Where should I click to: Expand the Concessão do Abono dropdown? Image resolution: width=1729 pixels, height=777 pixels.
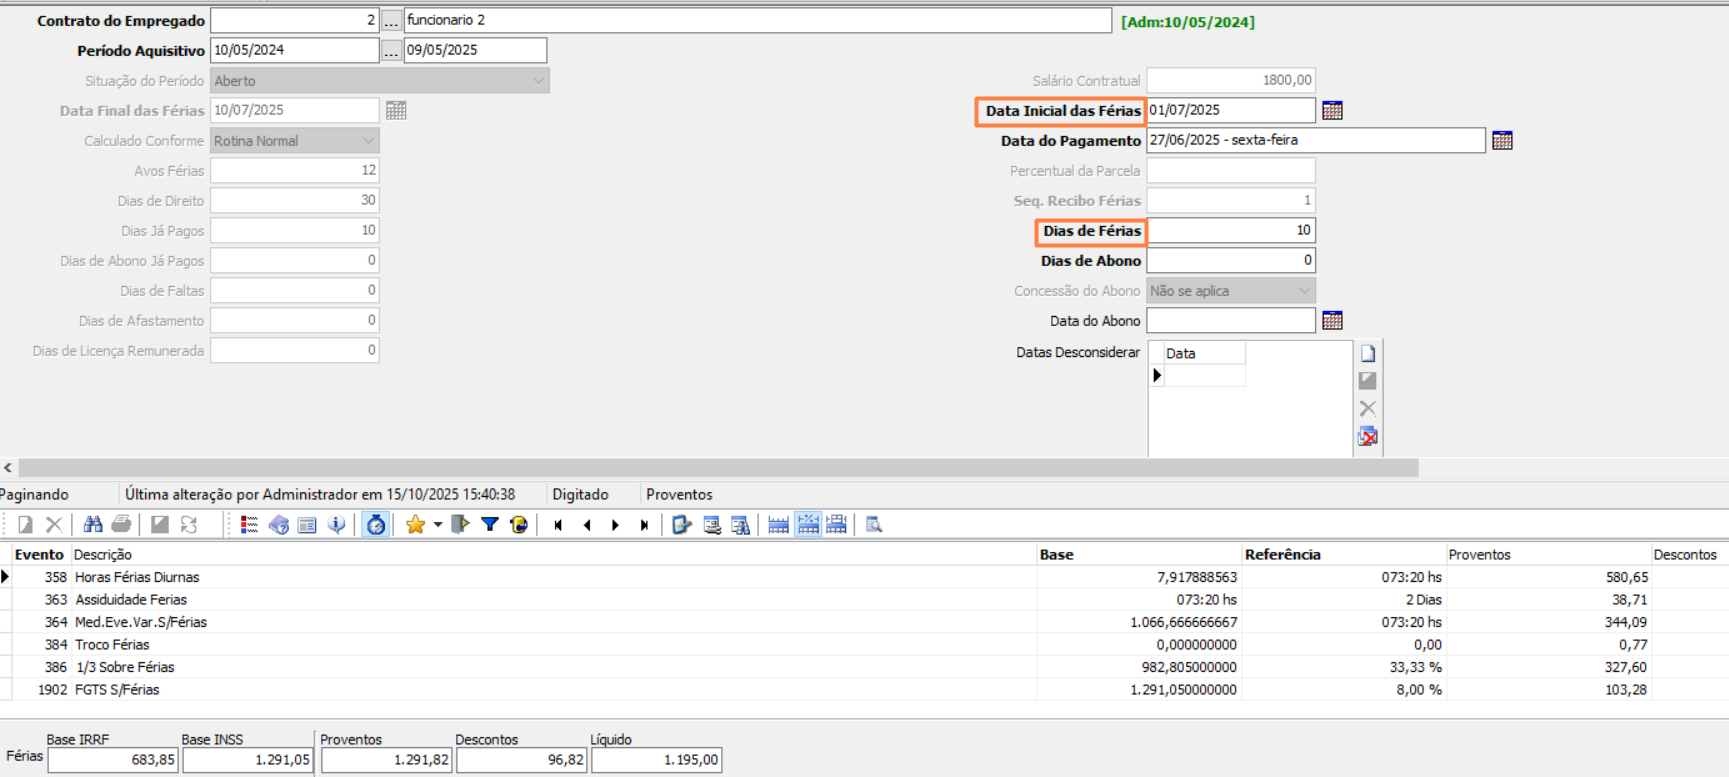(1304, 291)
